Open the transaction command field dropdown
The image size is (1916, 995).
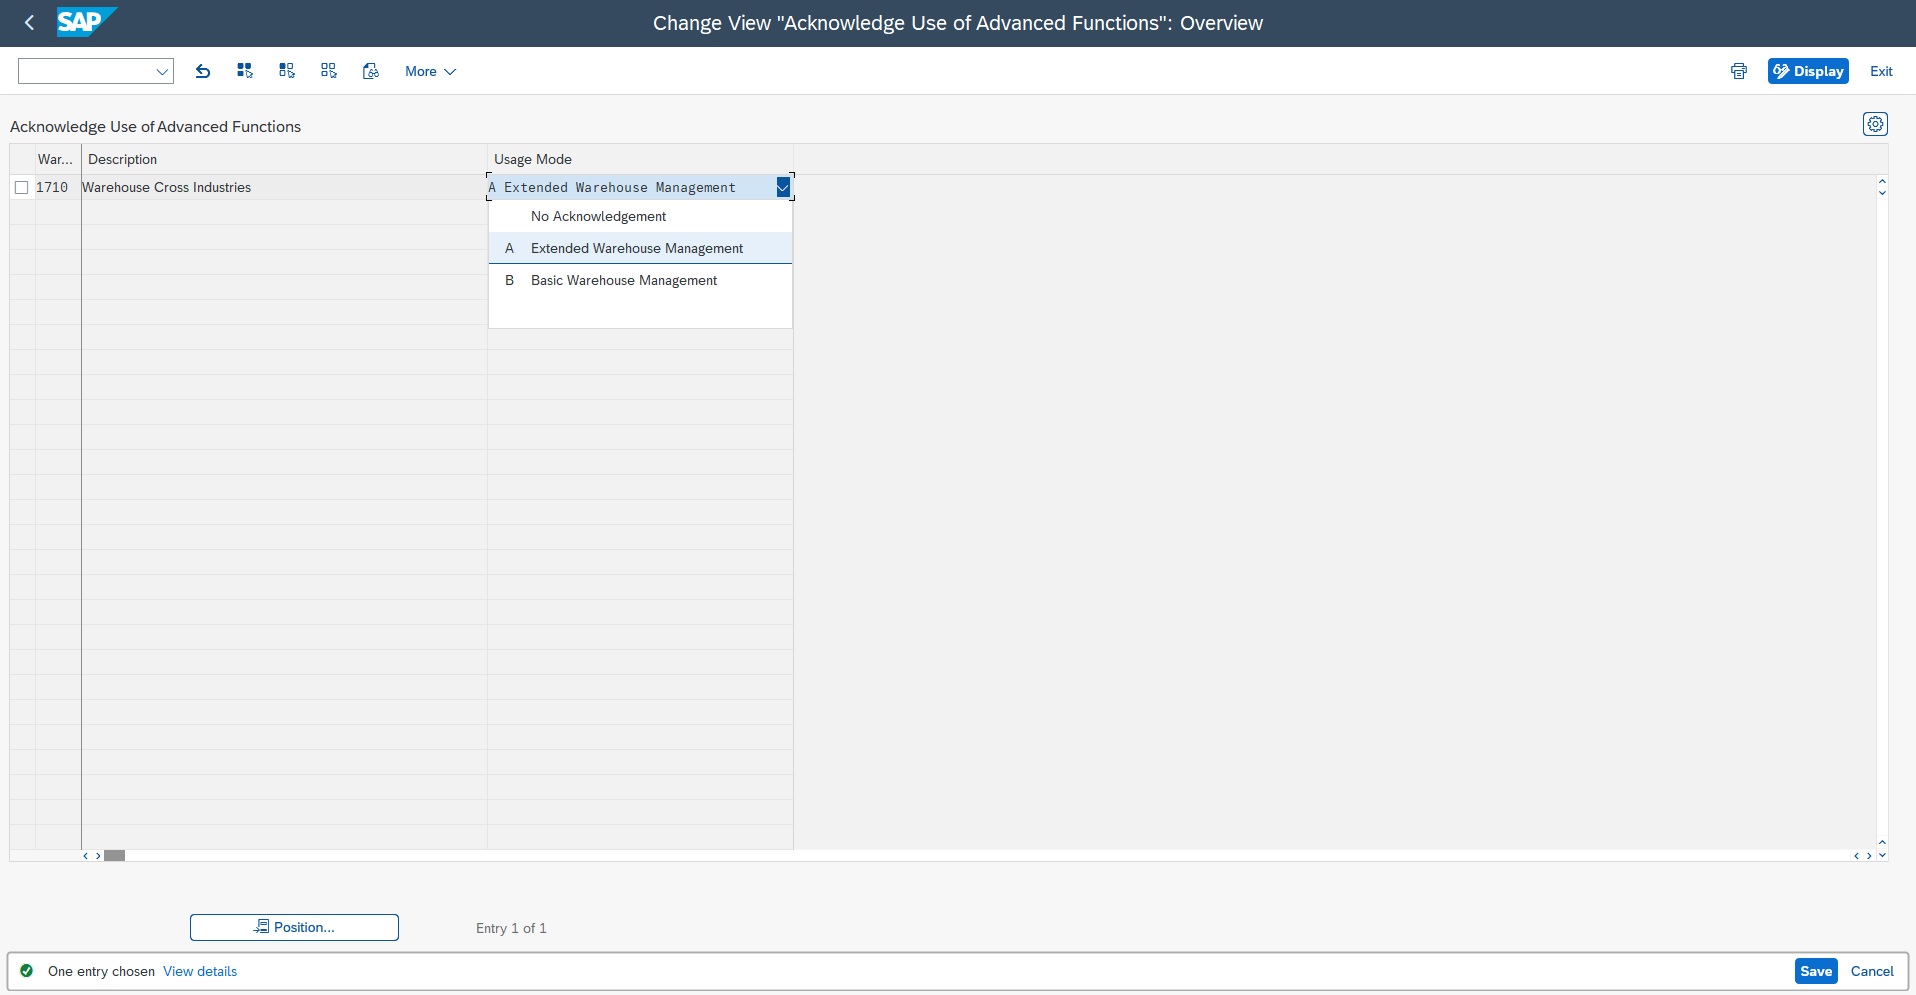coord(161,71)
